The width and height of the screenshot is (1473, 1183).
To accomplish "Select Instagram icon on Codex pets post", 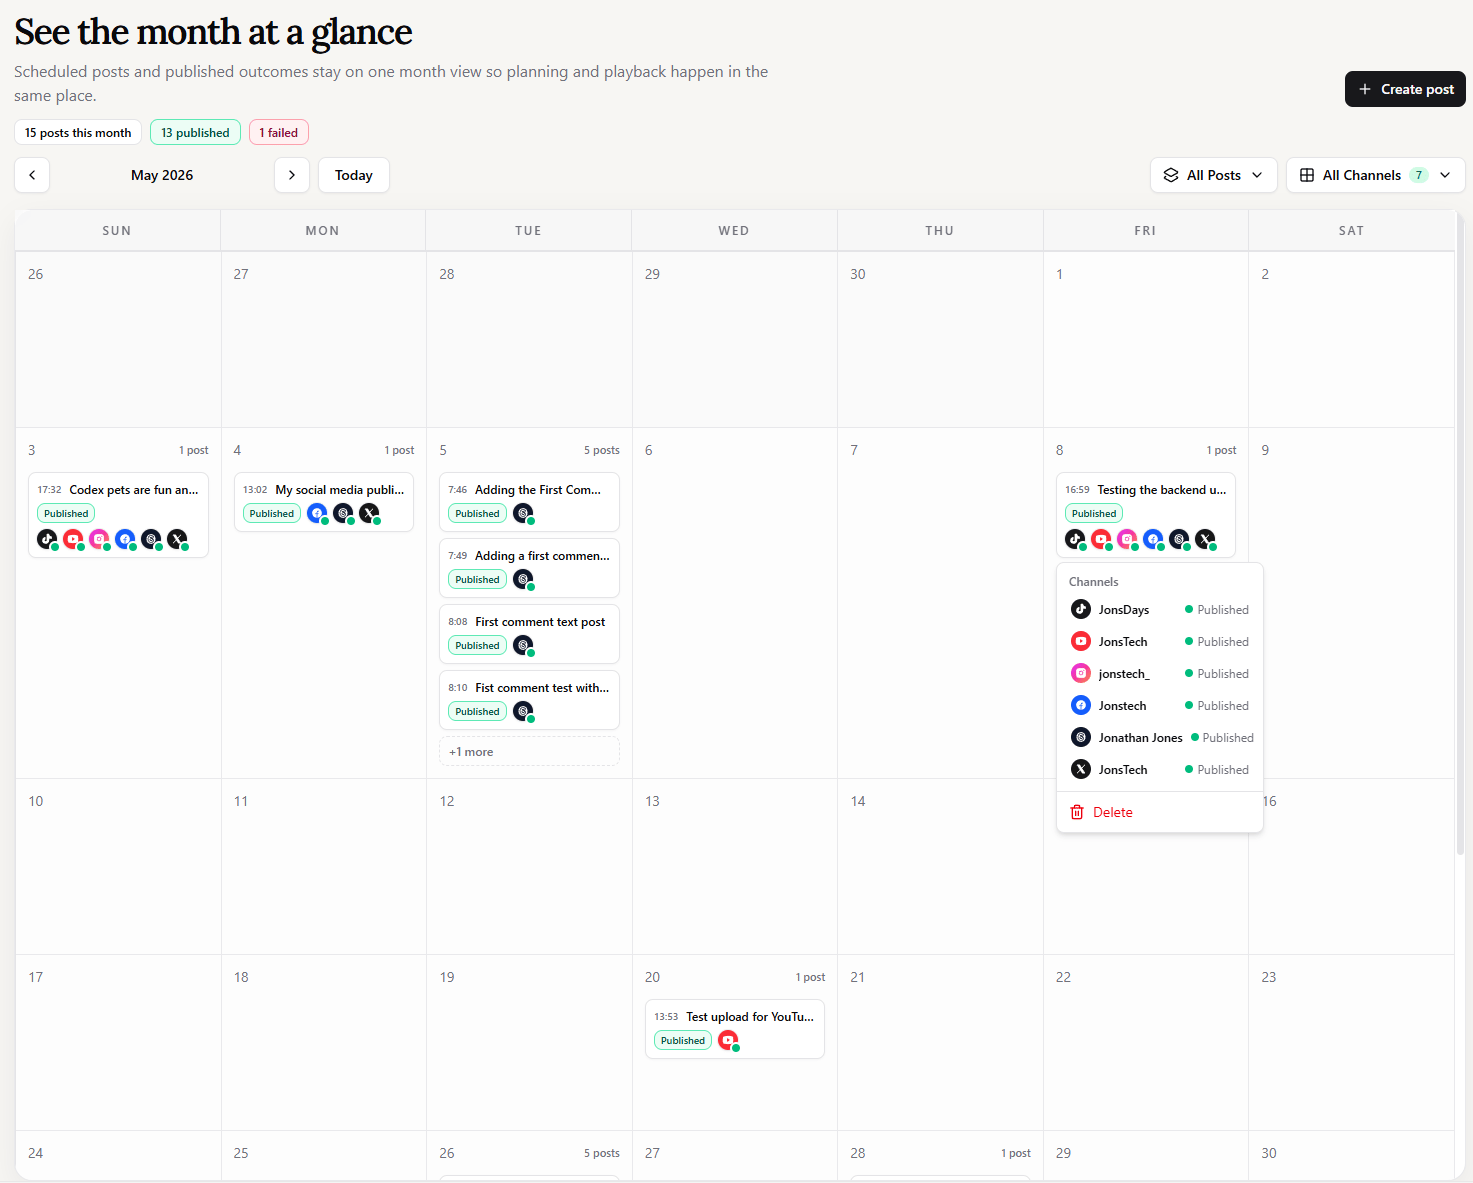I will point(99,539).
